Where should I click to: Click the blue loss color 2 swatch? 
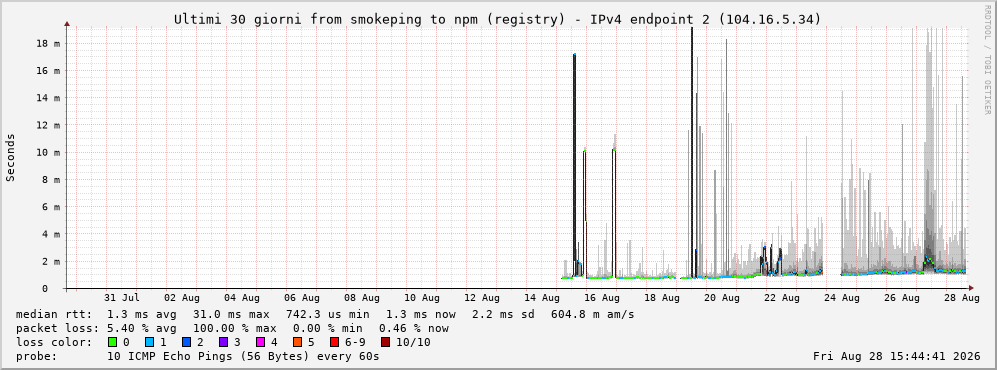click(x=187, y=342)
